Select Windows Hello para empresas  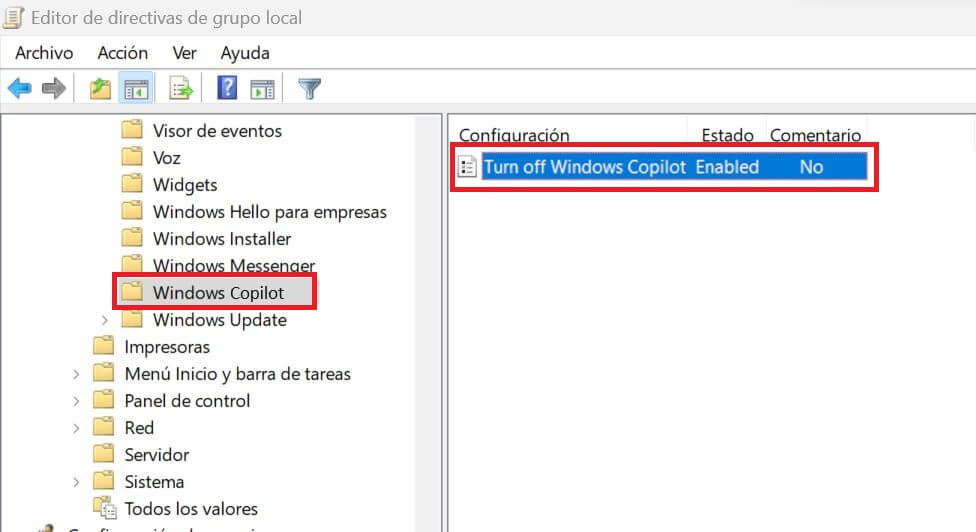270,212
